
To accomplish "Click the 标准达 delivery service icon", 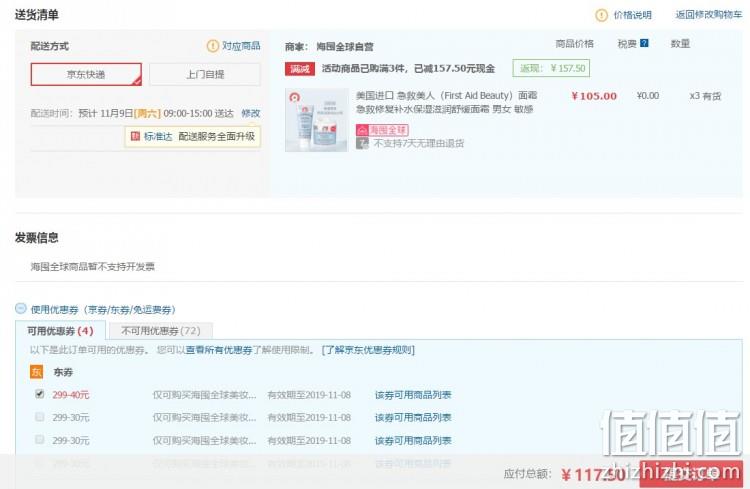I will pyautogui.click(x=135, y=136).
